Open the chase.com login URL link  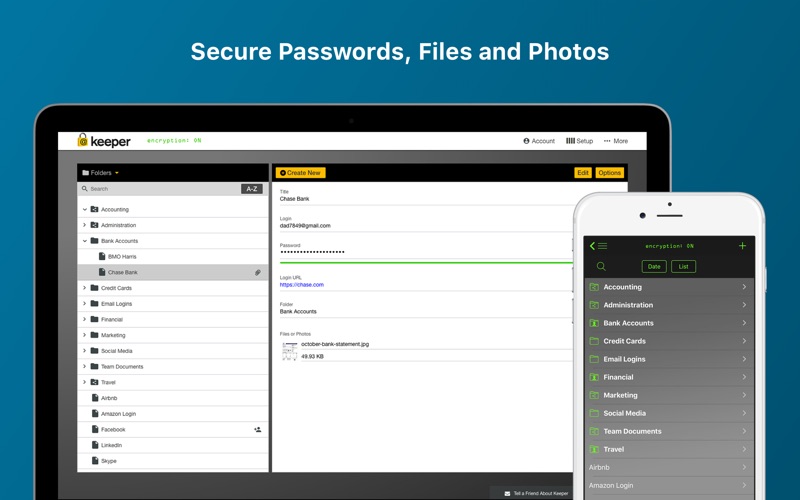[302, 285]
